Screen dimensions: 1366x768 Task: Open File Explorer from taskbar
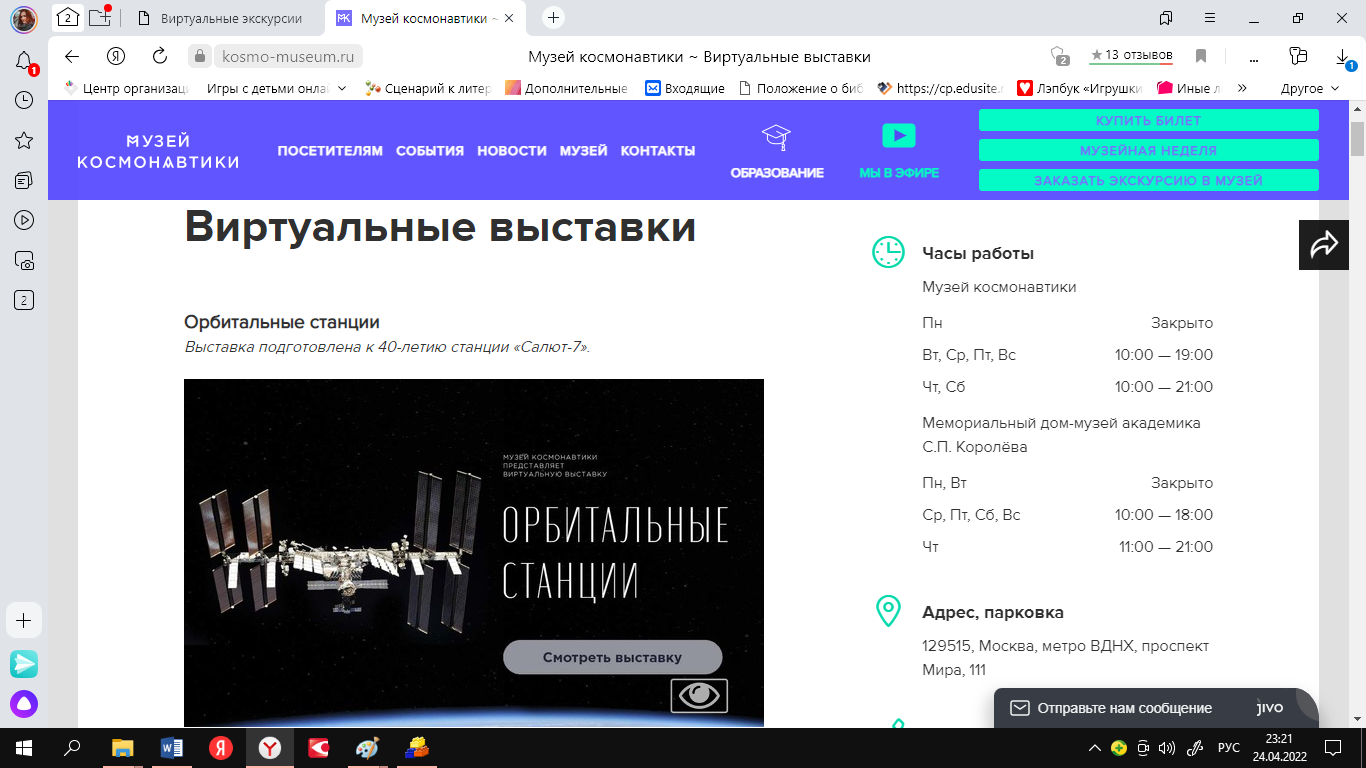[x=122, y=747]
